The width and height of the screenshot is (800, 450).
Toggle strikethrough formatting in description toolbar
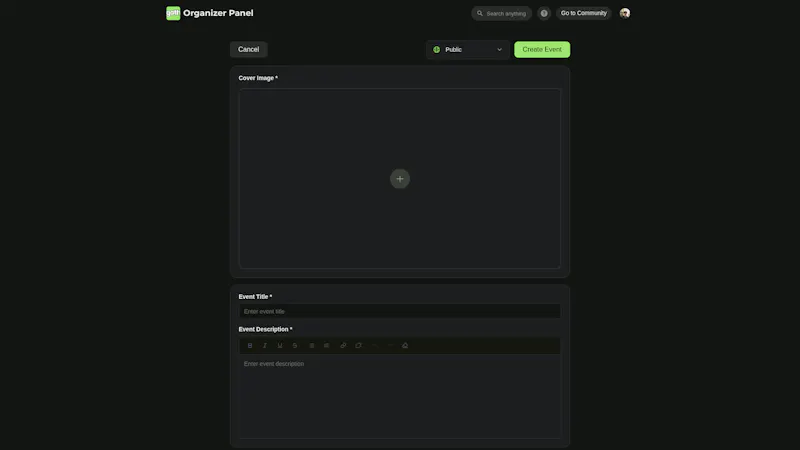click(294, 345)
